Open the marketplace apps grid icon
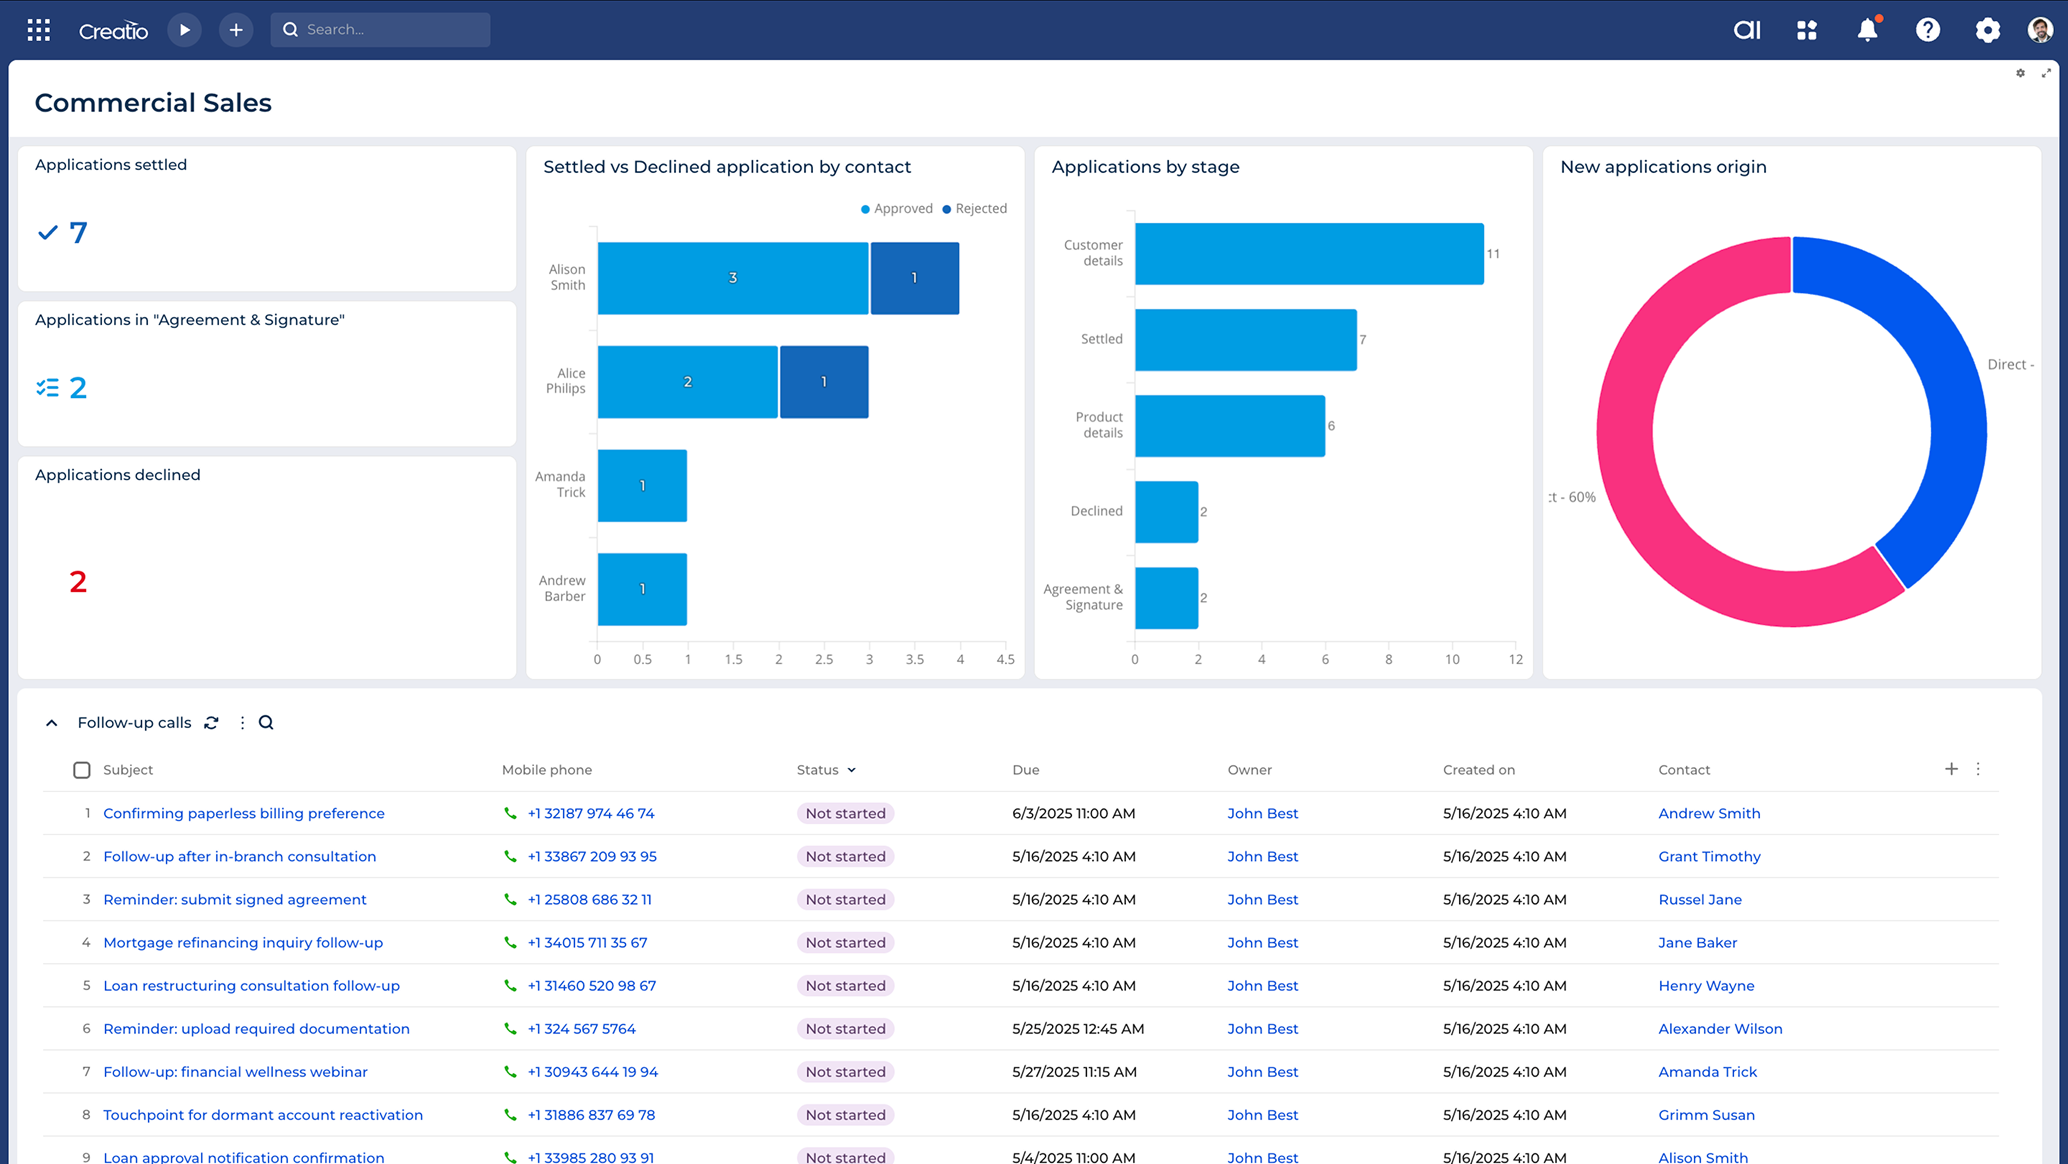This screenshot has width=2068, height=1164. pos(1807,30)
